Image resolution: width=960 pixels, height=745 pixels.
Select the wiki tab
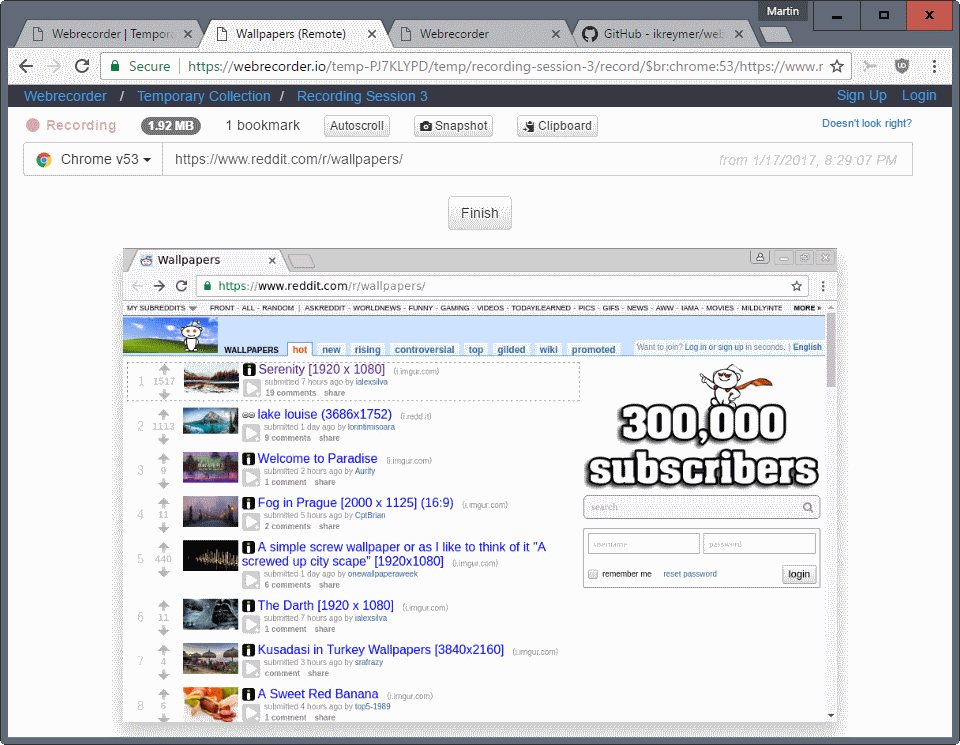click(549, 350)
